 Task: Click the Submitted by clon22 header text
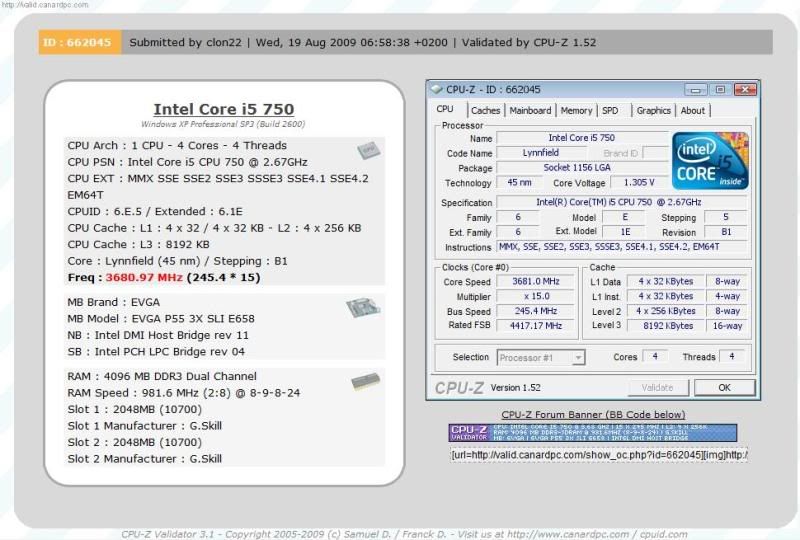click(185, 42)
